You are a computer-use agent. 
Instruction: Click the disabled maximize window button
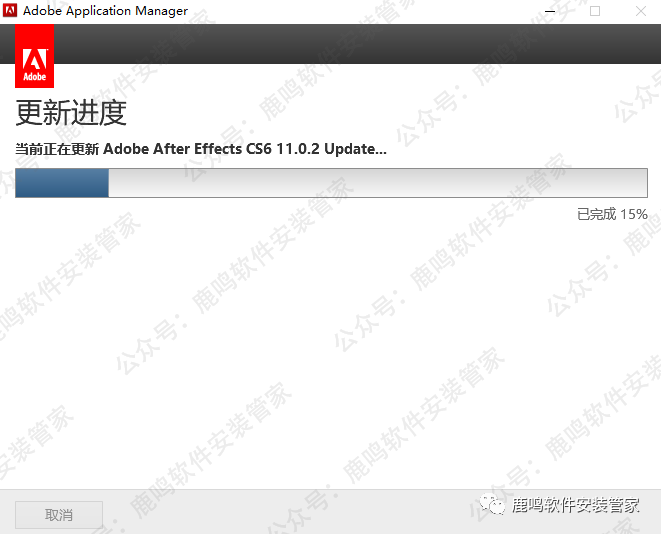(595, 11)
